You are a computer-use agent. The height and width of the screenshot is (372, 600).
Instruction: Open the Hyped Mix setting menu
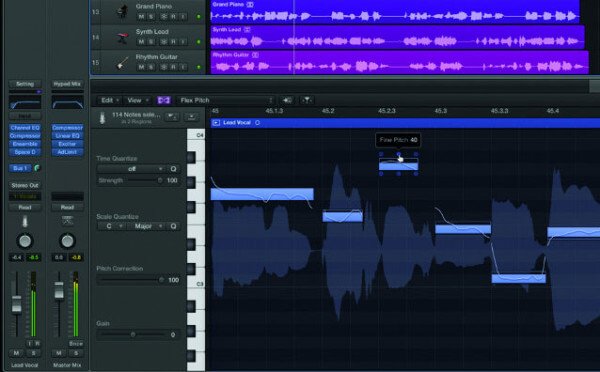click(67, 84)
